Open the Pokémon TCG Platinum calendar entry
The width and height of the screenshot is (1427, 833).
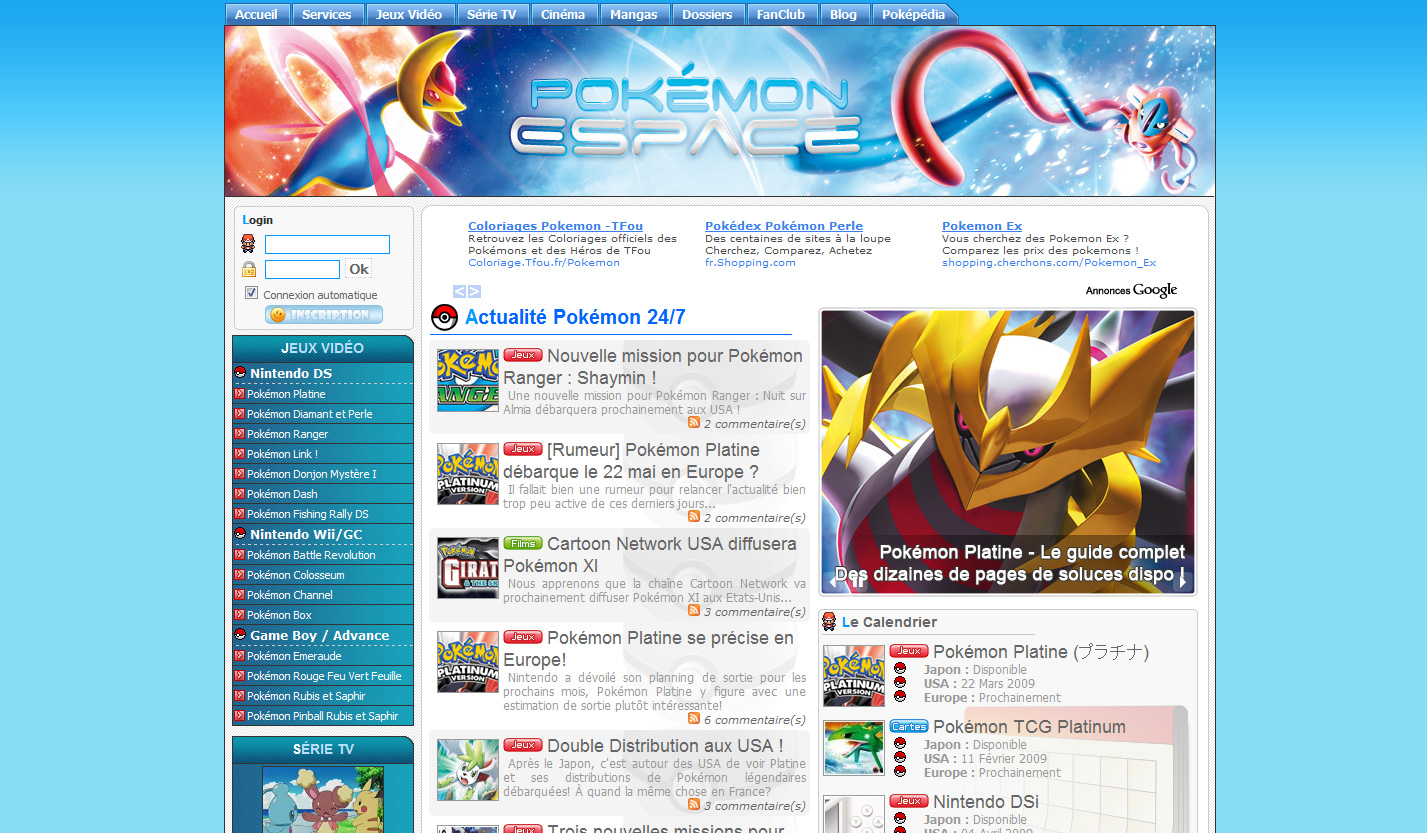point(1029,727)
